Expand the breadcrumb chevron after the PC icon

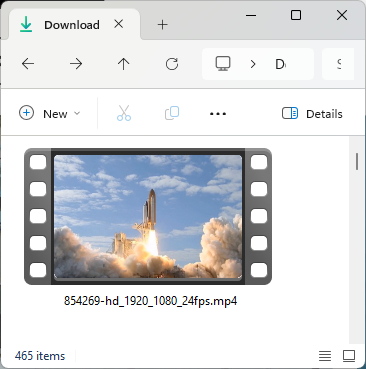coord(253,64)
